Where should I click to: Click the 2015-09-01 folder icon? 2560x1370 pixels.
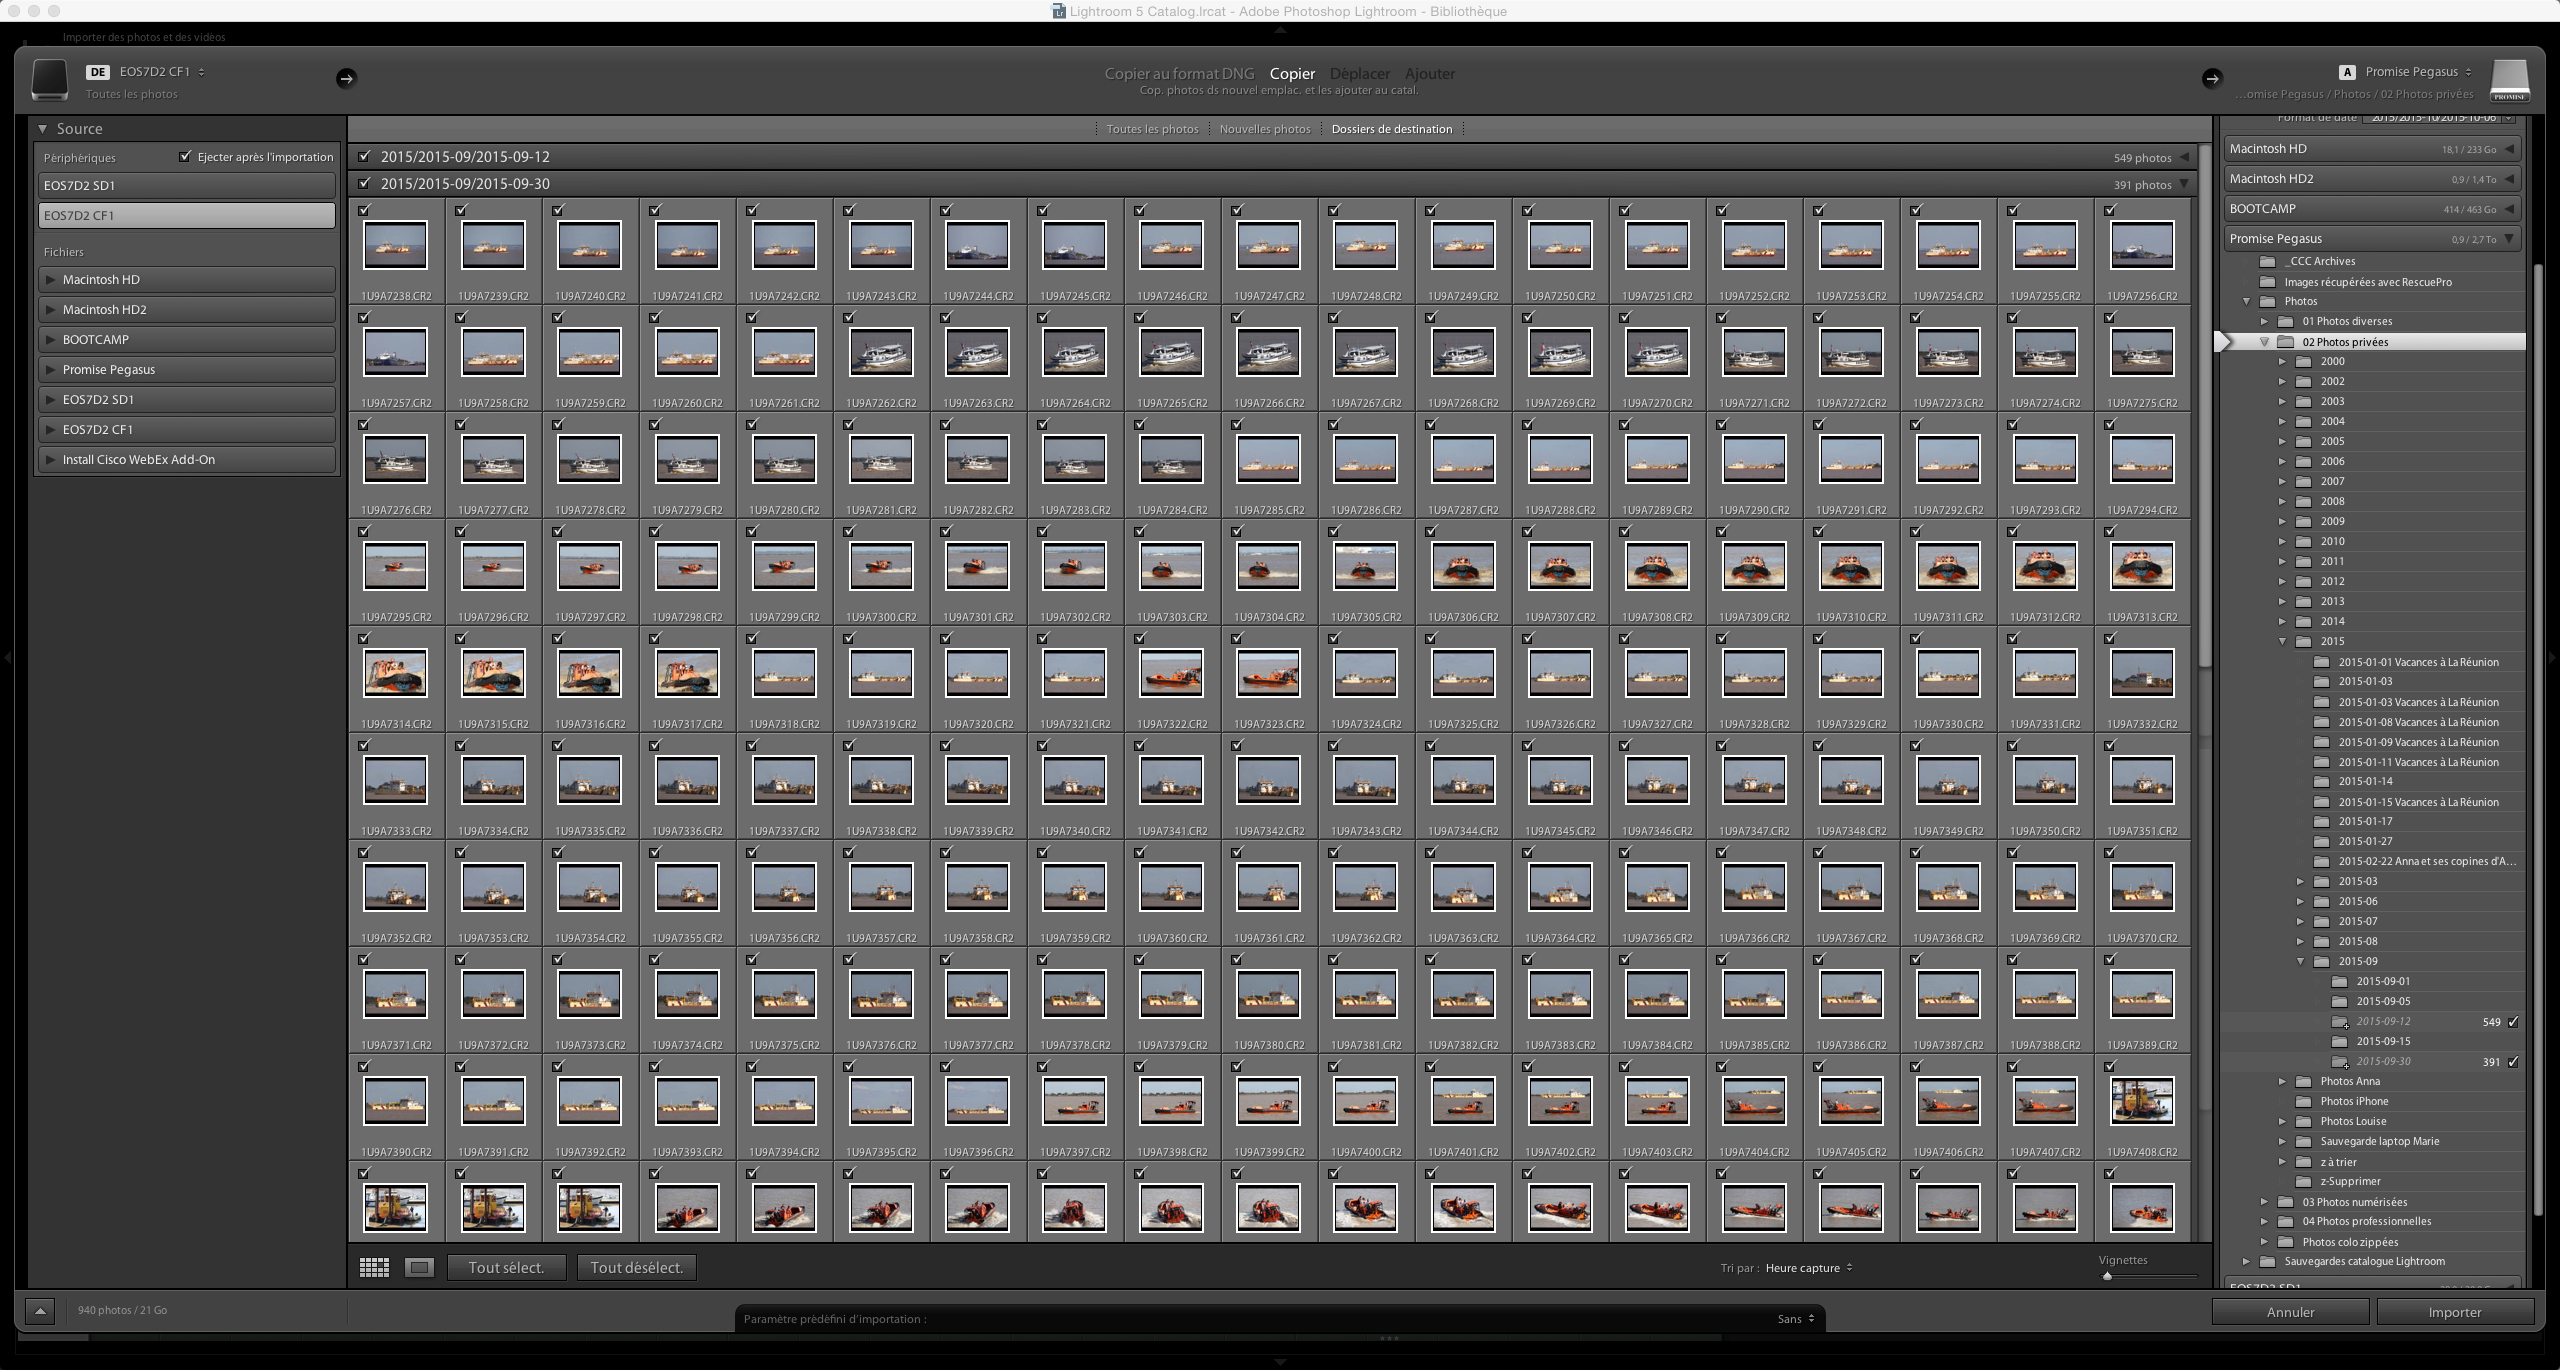tap(2340, 981)
